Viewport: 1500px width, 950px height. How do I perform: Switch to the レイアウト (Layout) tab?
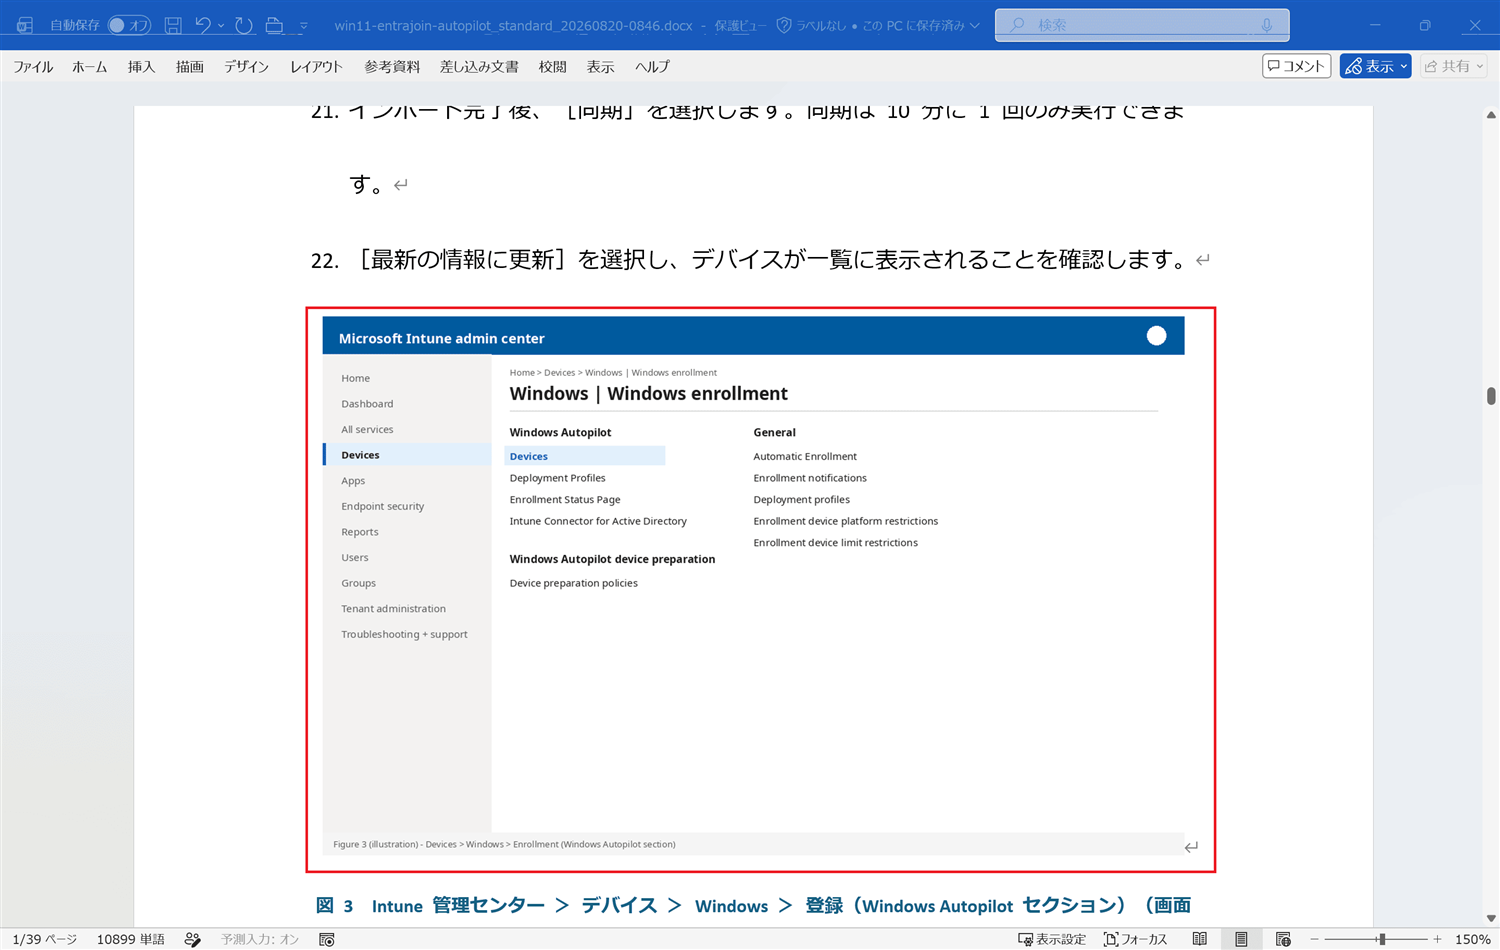pos(316,67)
